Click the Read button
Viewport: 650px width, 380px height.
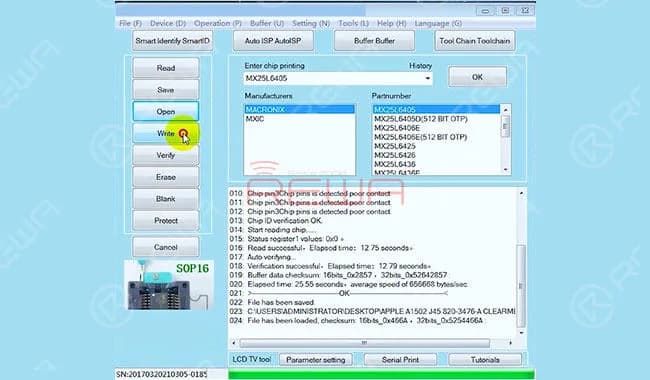tap(166, 68)
